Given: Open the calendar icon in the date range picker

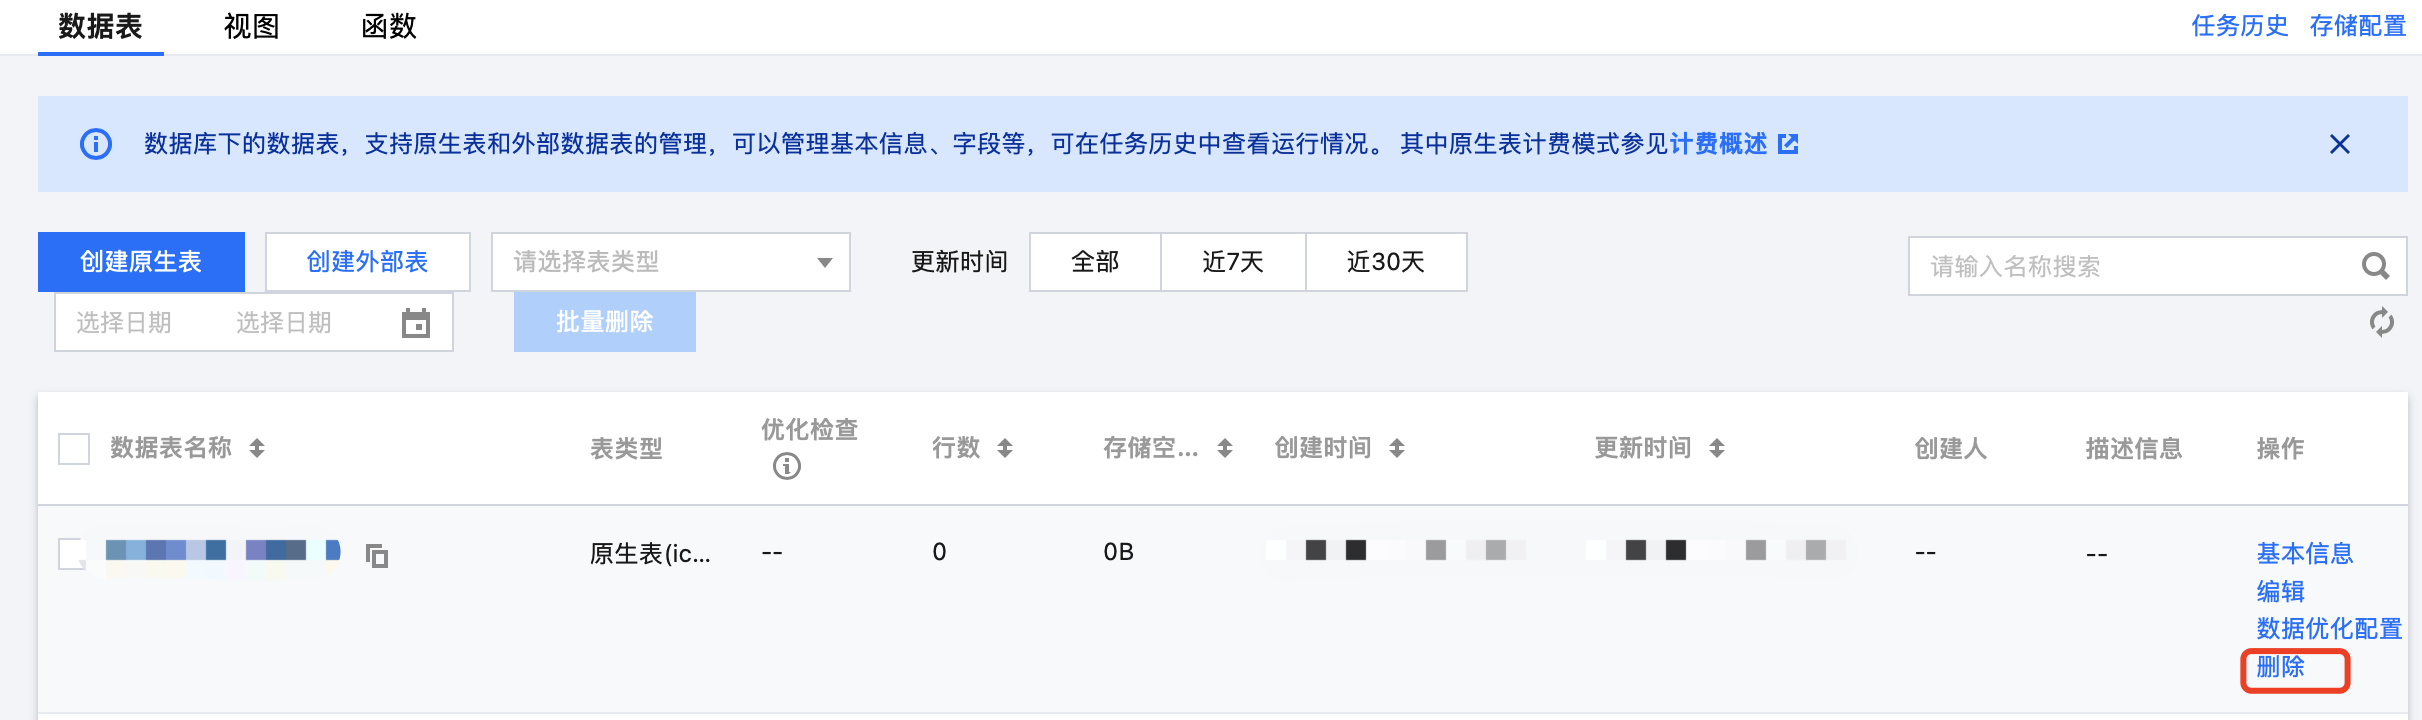Looking at the screenshot, I should 416,323.
